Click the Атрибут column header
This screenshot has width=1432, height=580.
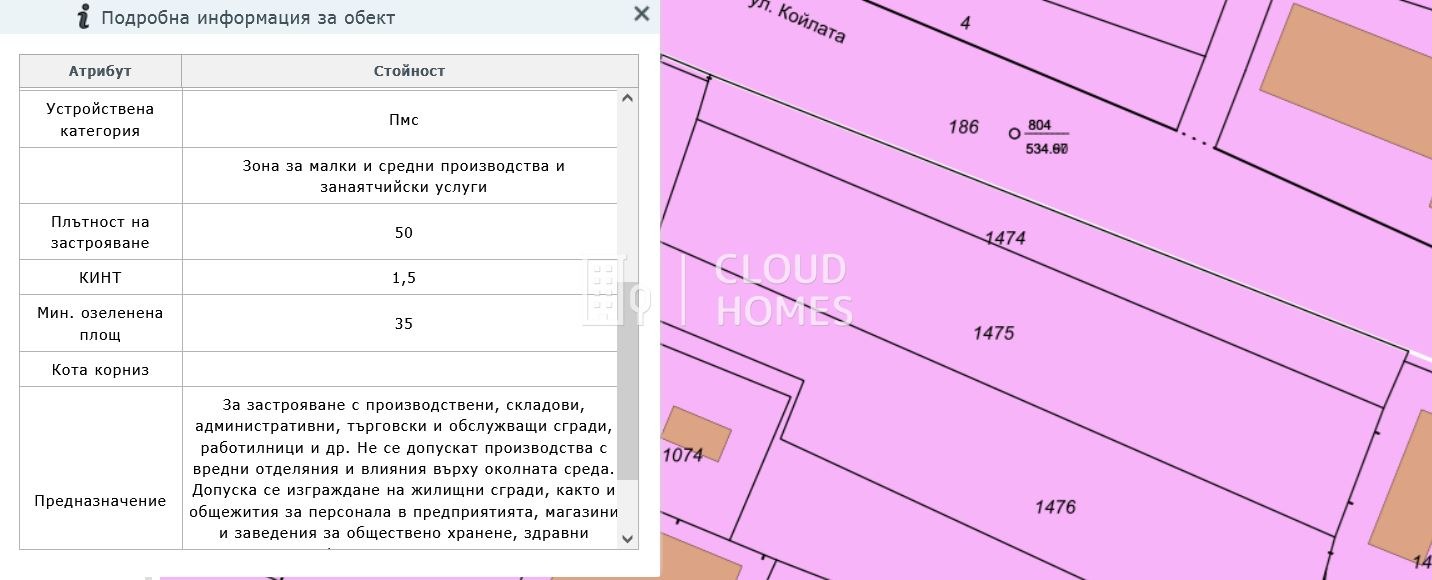100,71
